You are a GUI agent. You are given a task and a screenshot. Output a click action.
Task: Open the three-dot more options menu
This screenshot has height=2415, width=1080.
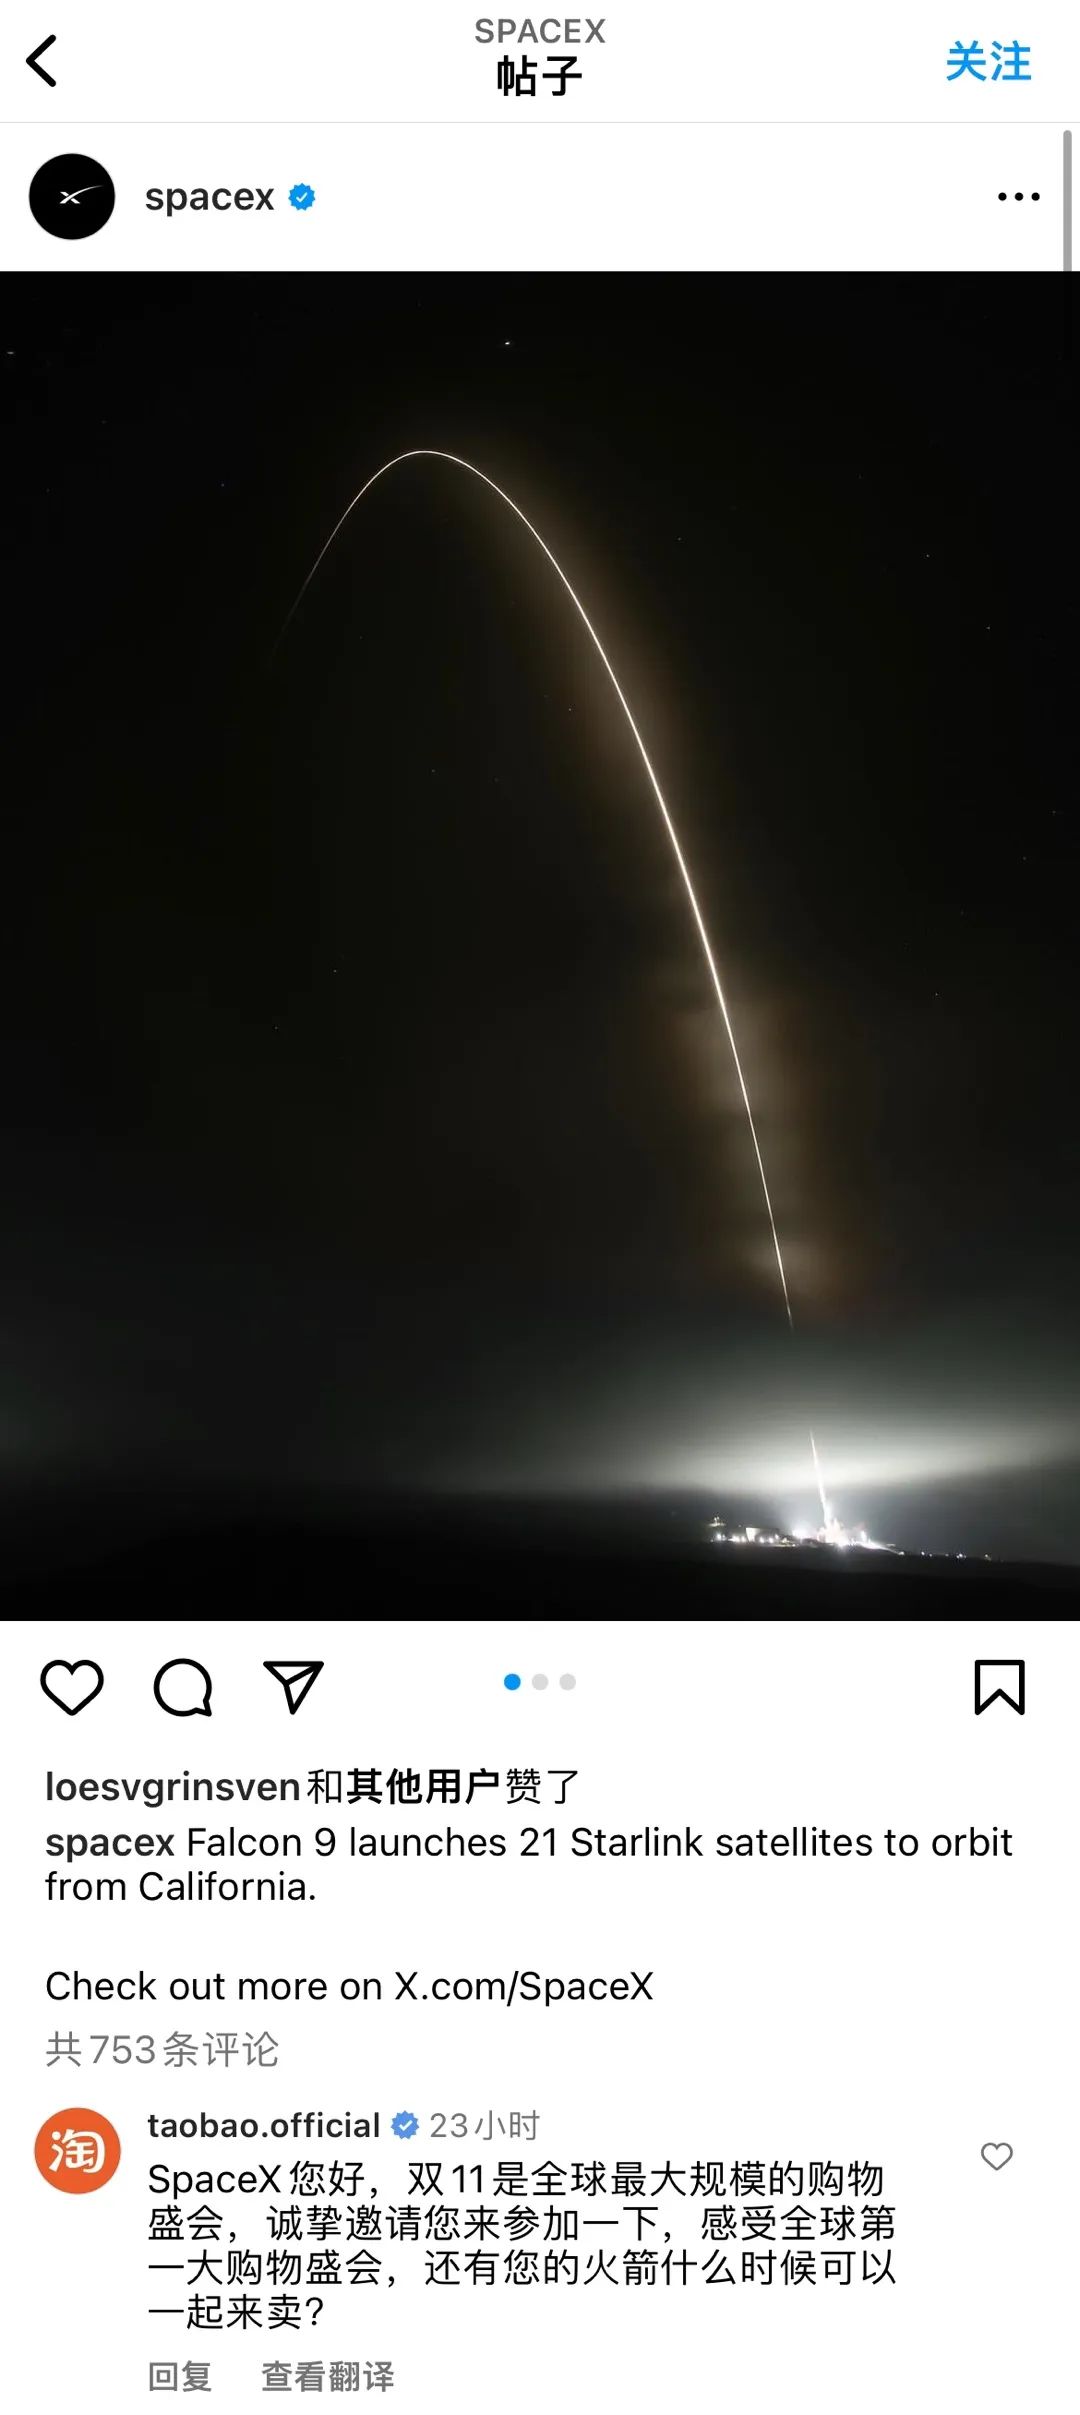coord(1018,197)
